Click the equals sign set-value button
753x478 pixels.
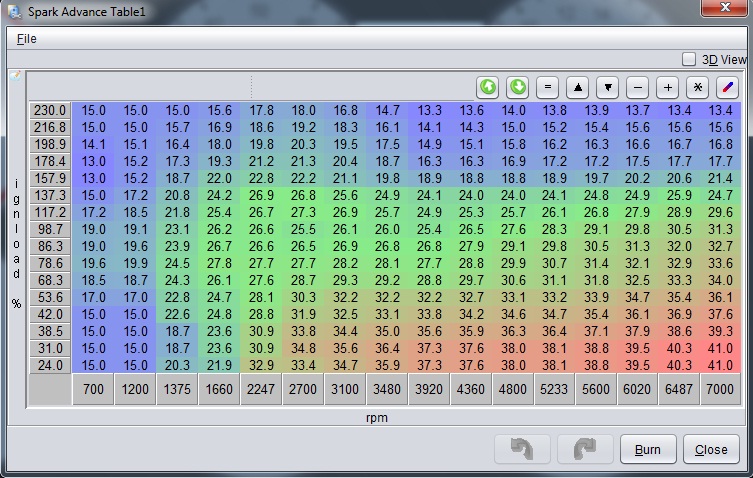coord(547,87)
